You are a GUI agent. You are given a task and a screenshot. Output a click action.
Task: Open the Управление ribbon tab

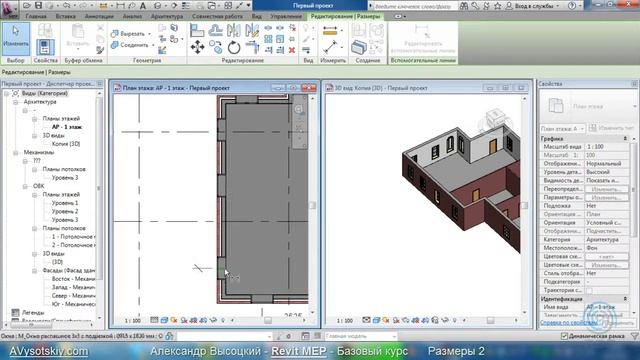tap(286, 16)
